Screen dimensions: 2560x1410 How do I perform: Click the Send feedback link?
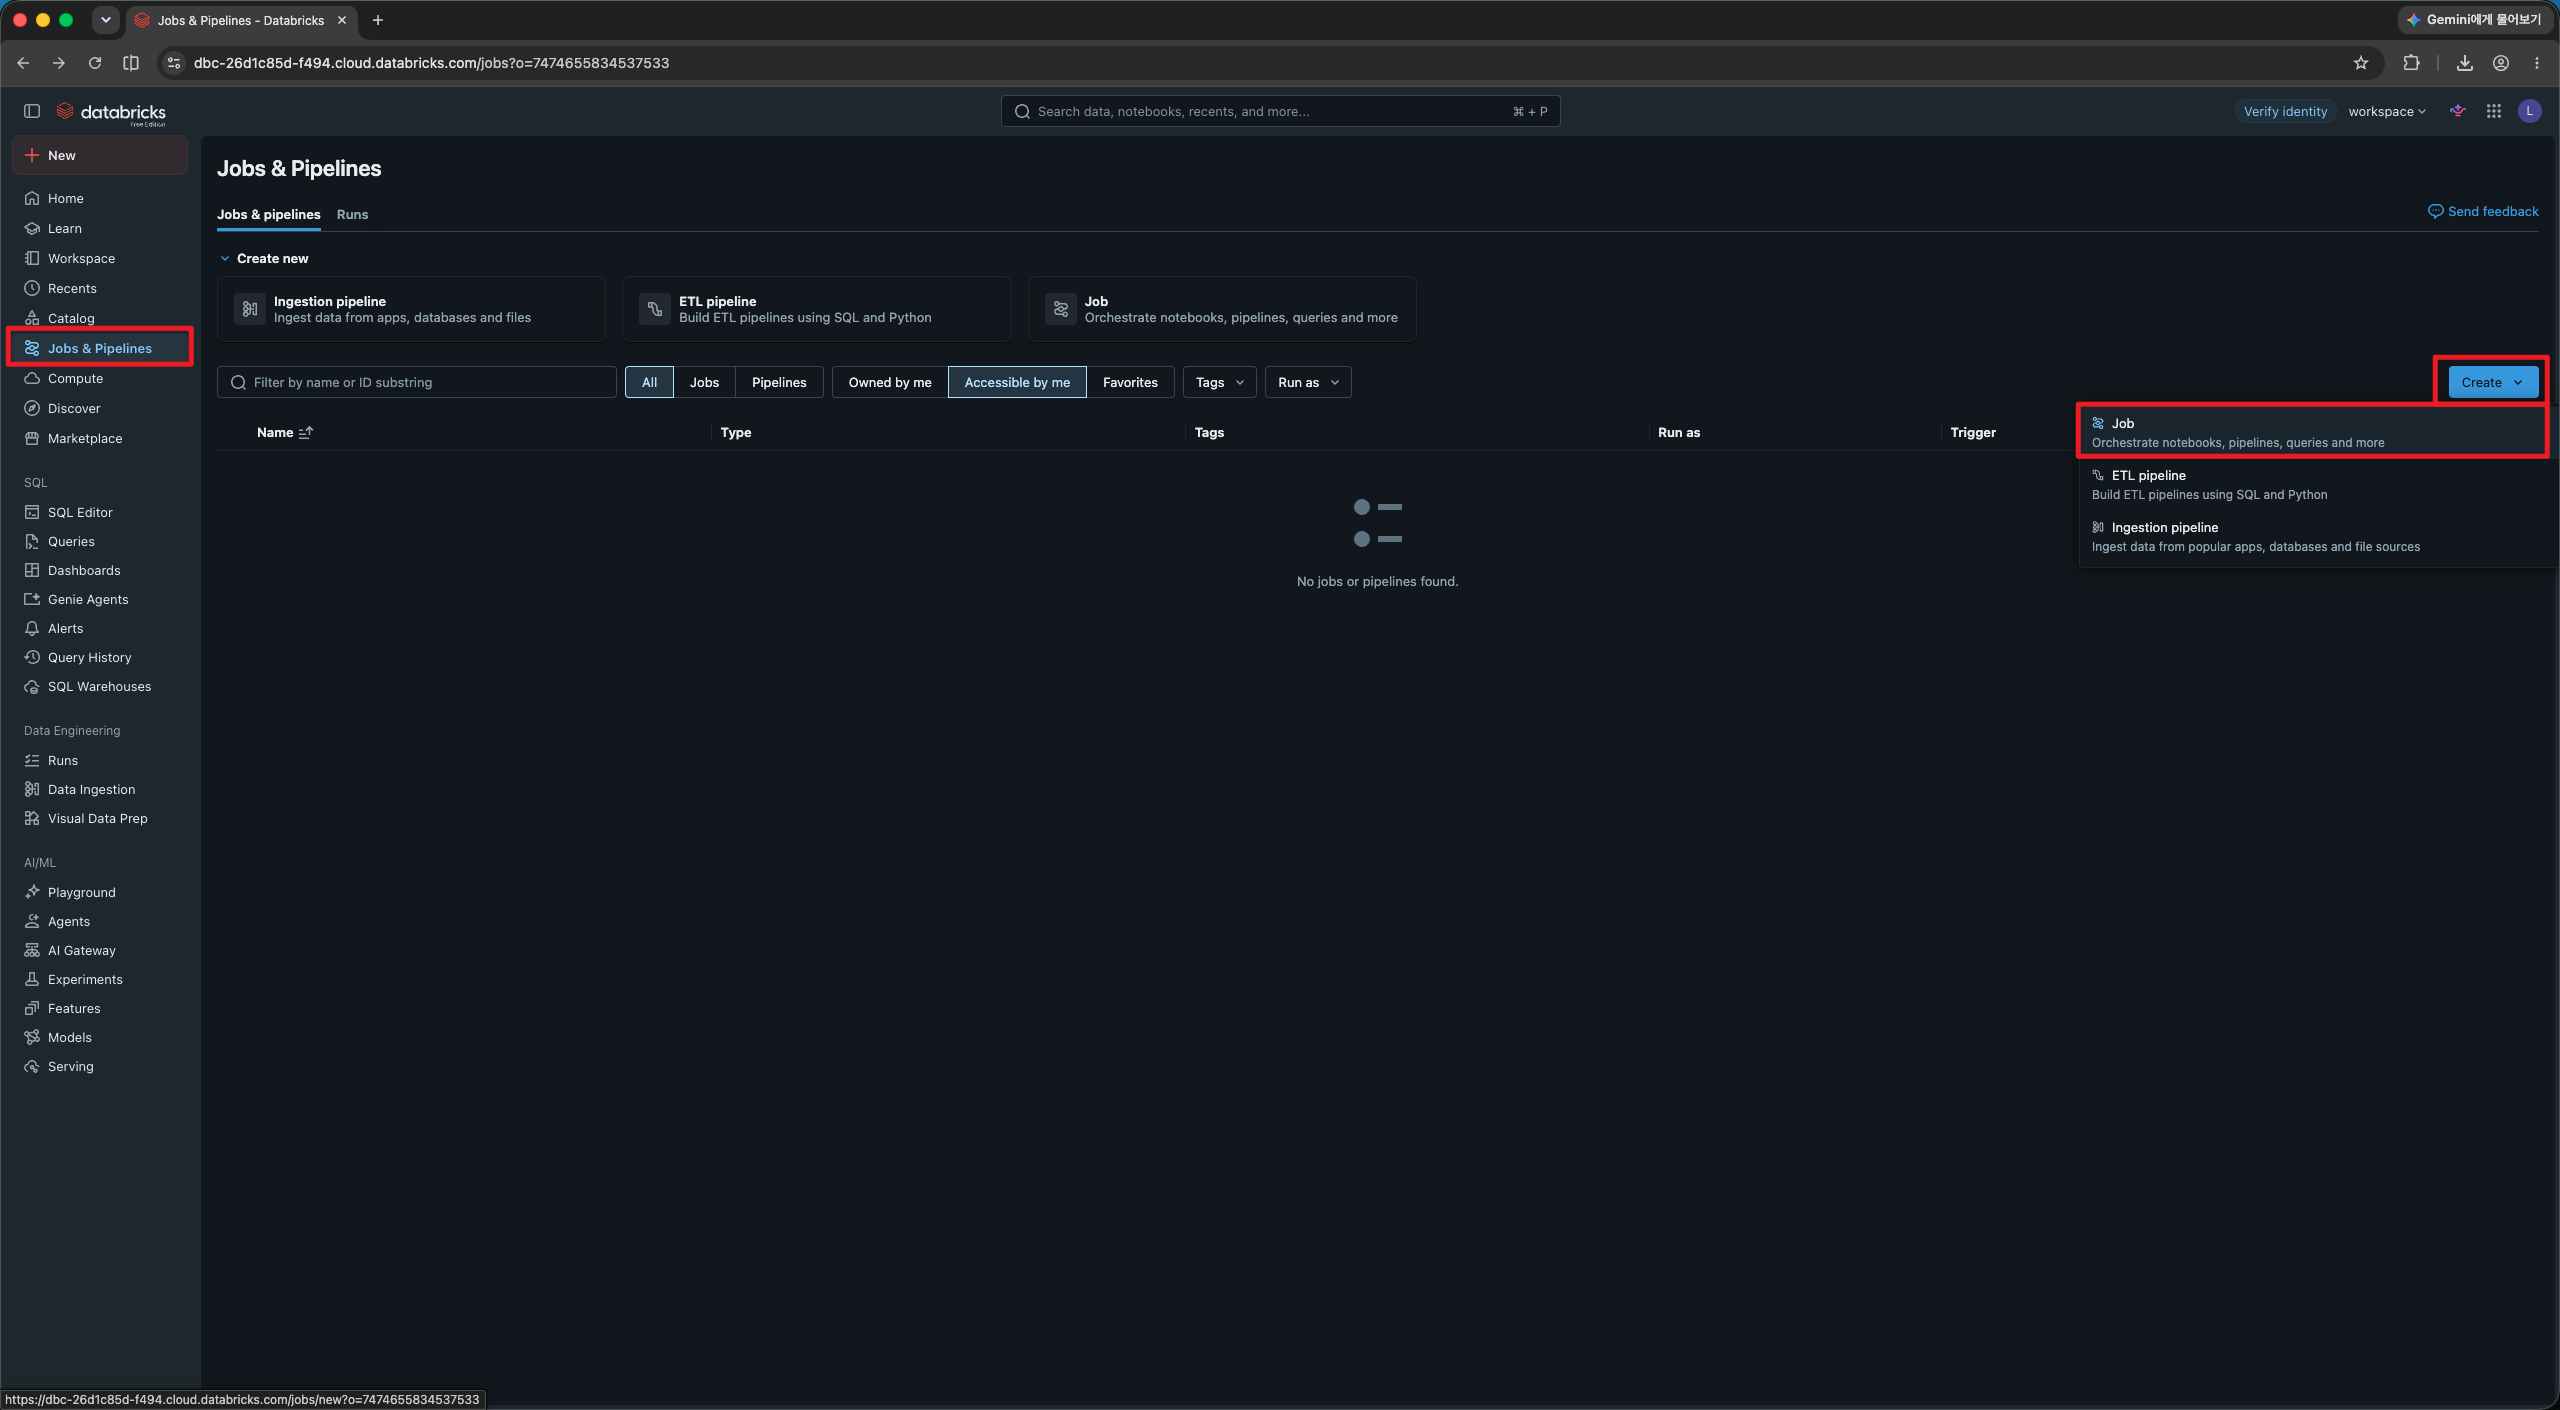tap(2483, 211)
